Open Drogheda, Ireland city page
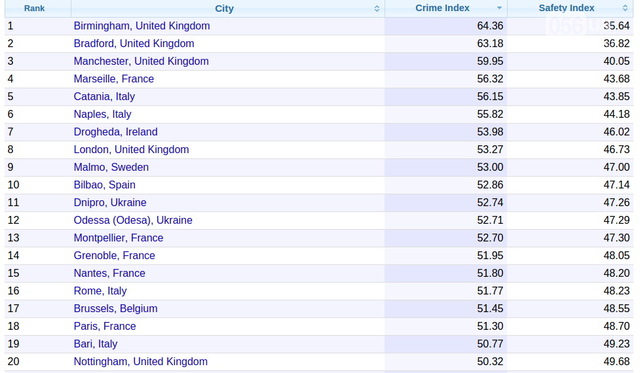 116,132
